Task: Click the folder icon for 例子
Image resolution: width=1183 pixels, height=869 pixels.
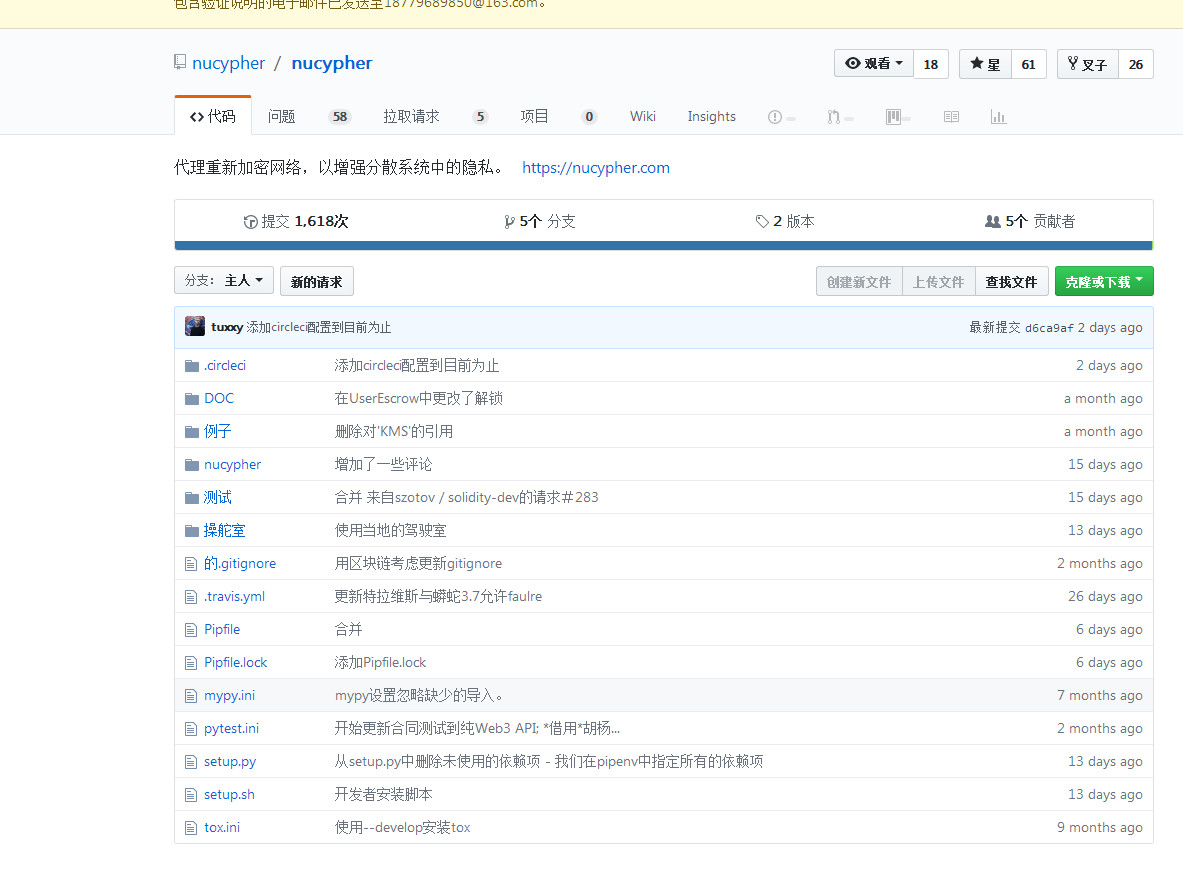Action: 192,431
